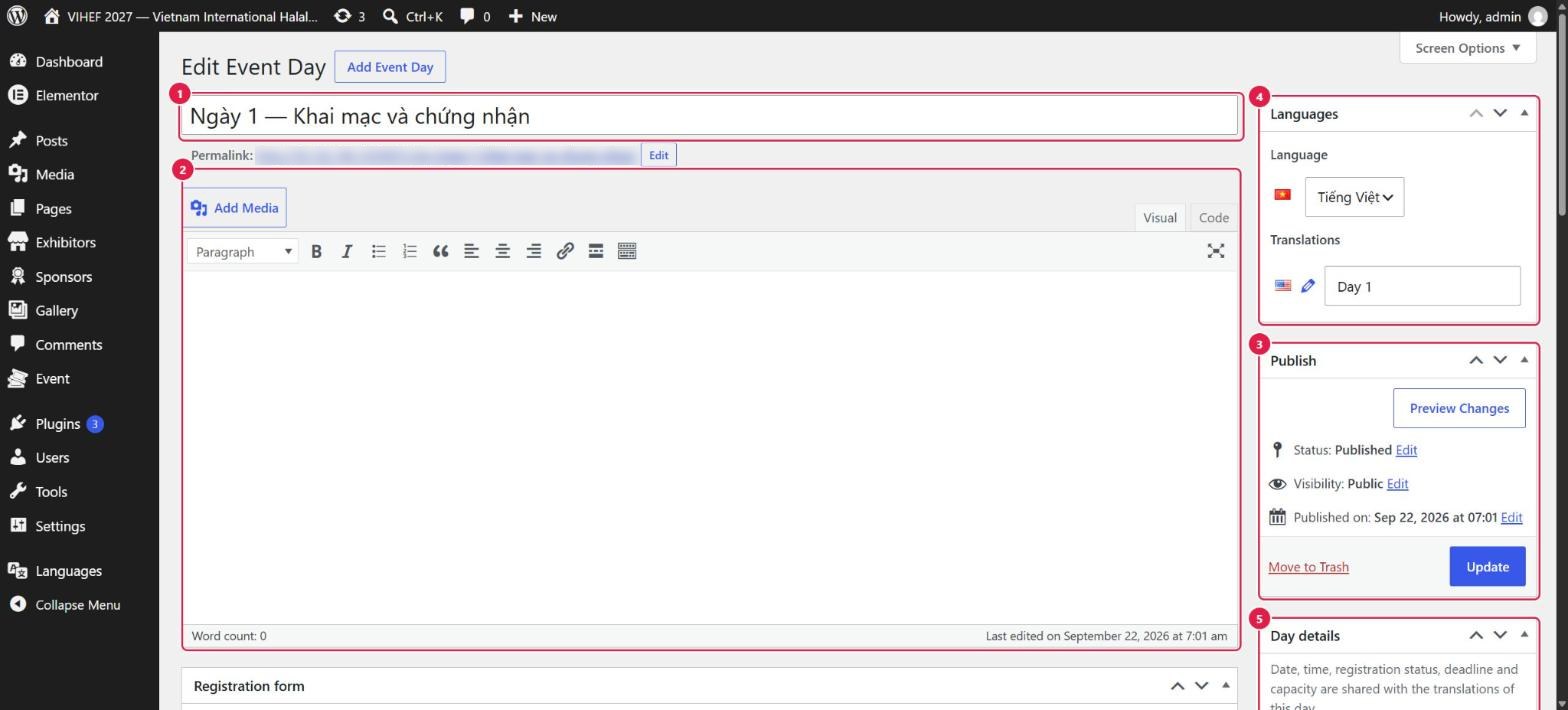This screenshot has height=710, width=1568.
Task: Open Elementor from the sidebar
Action: coord(66,96)
